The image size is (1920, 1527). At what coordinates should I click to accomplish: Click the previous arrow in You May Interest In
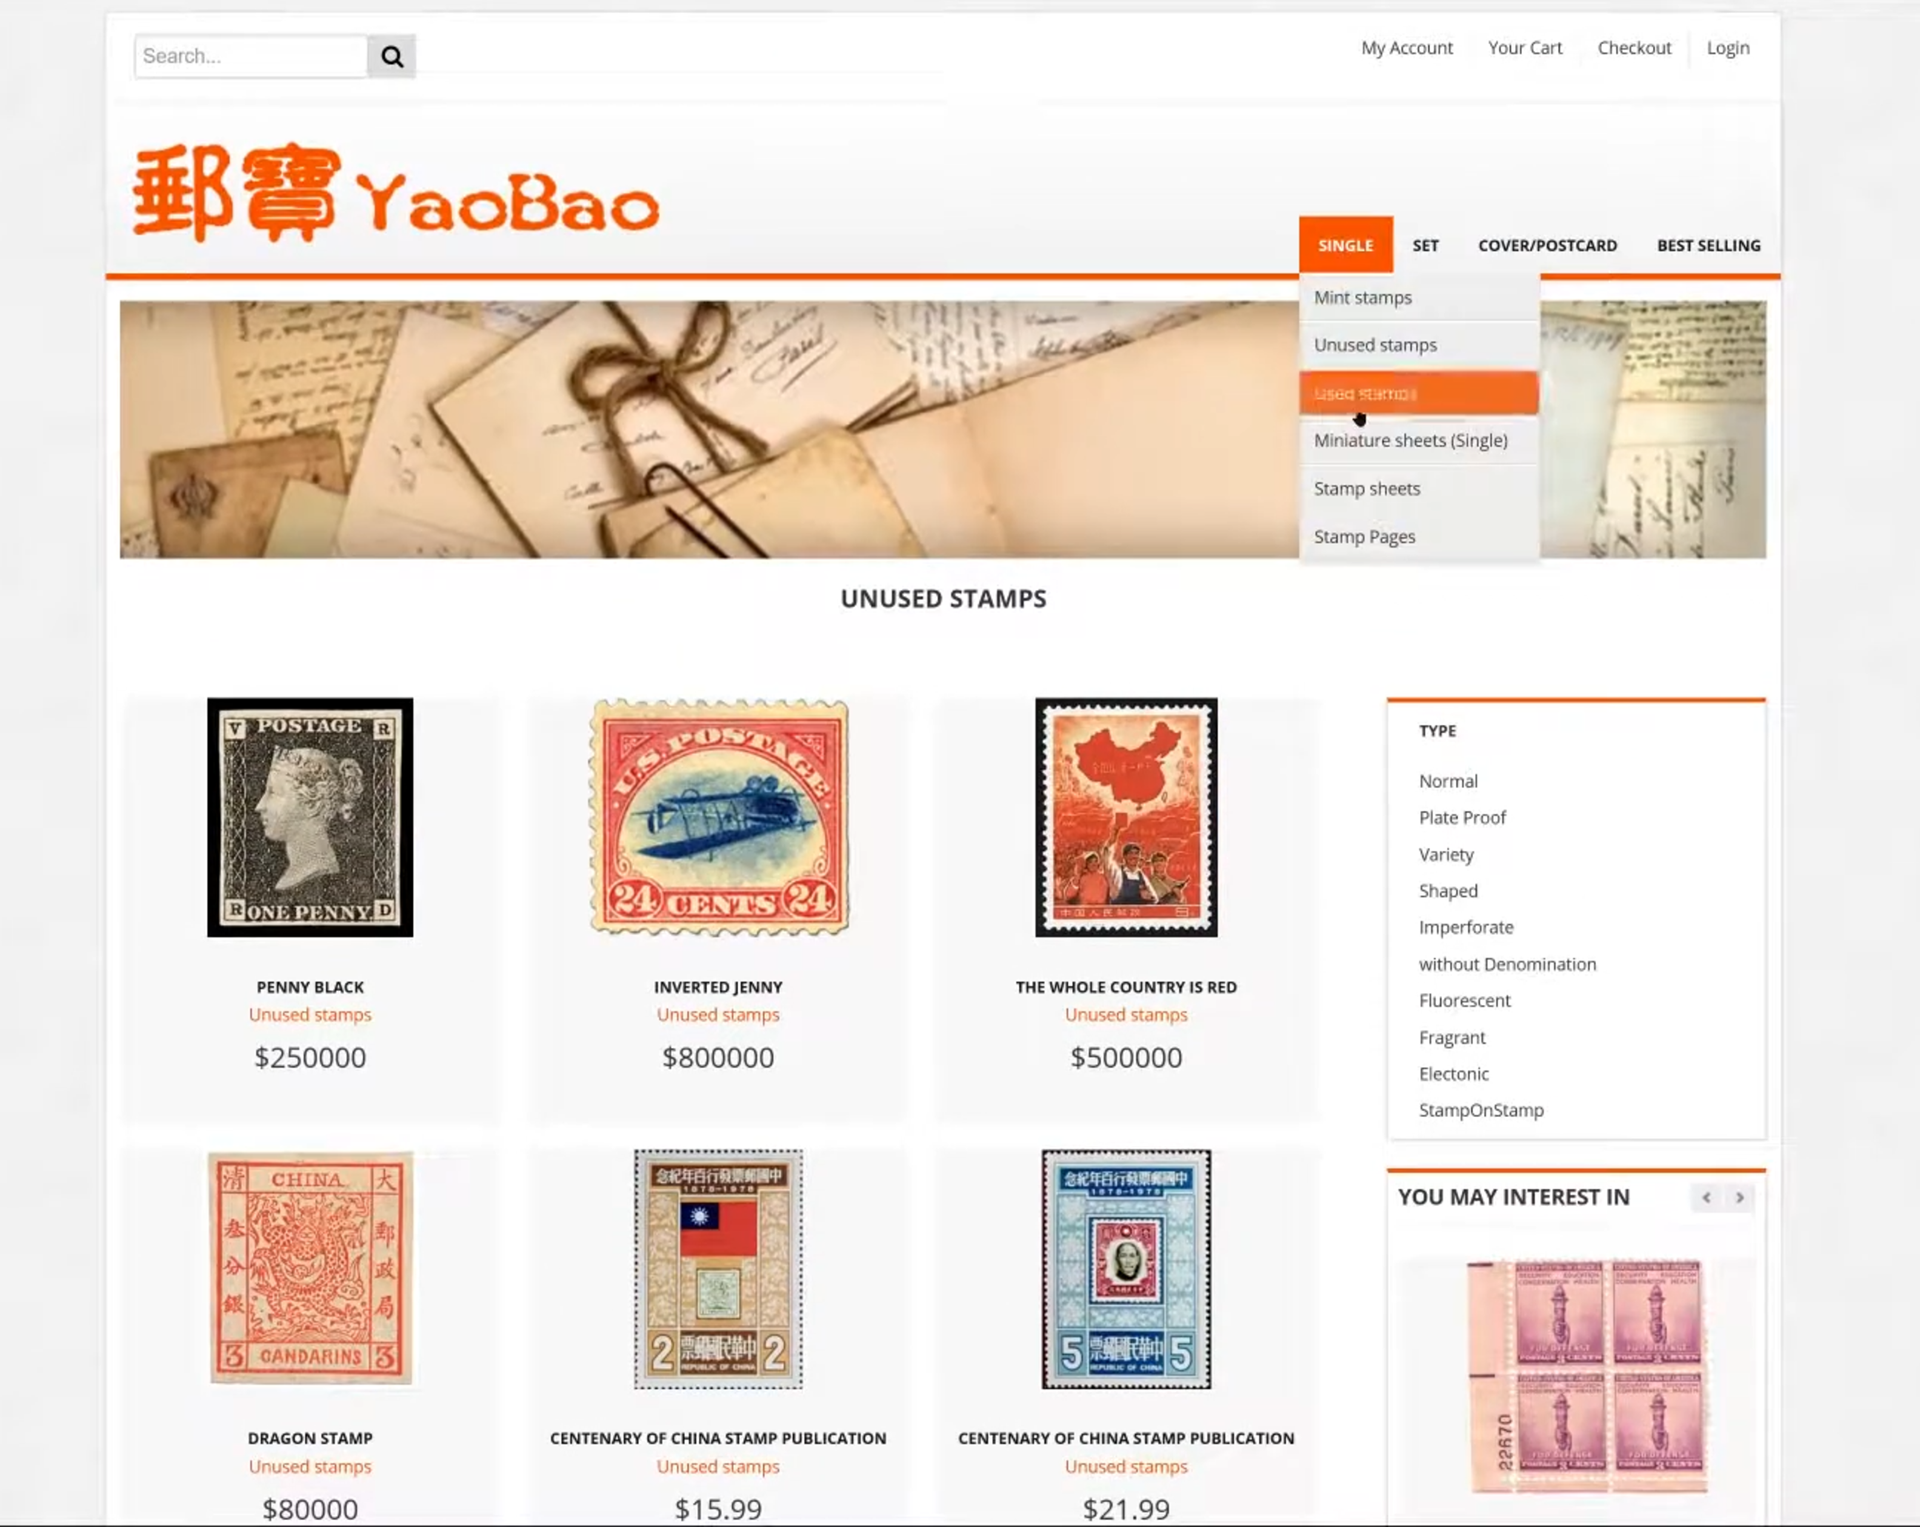pos(1707,1197)
